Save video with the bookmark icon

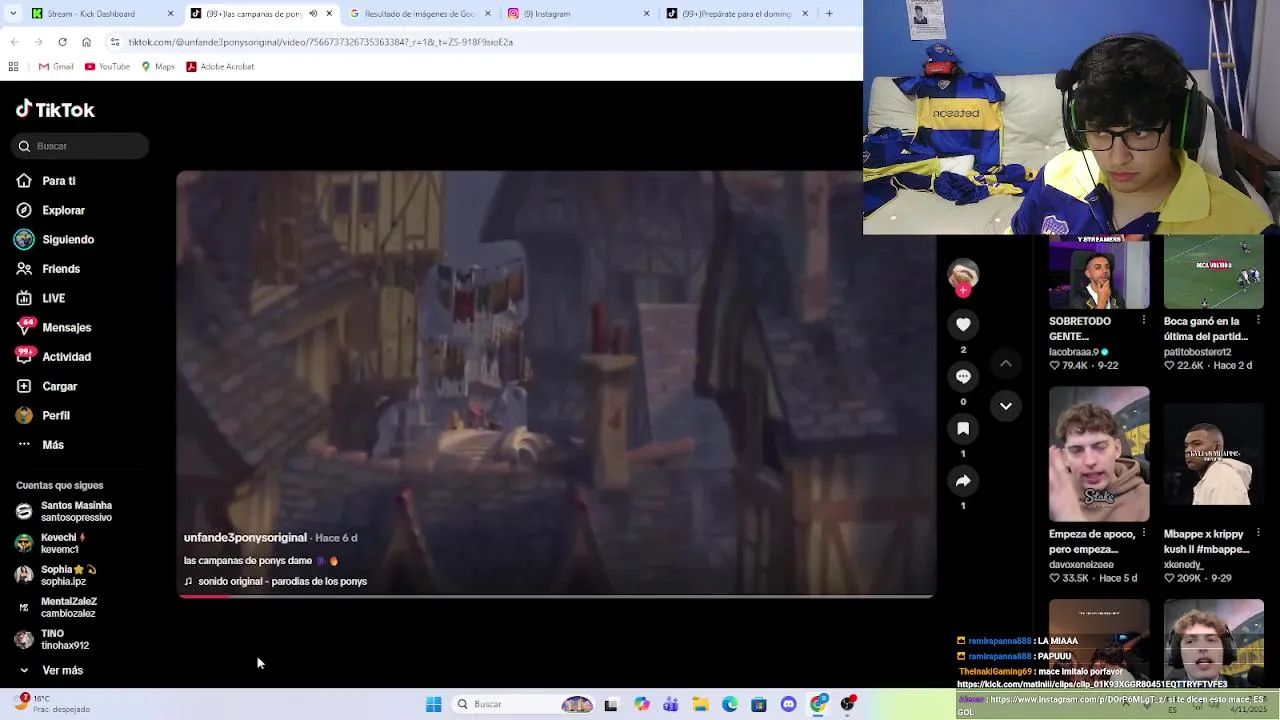pos(963,429)
